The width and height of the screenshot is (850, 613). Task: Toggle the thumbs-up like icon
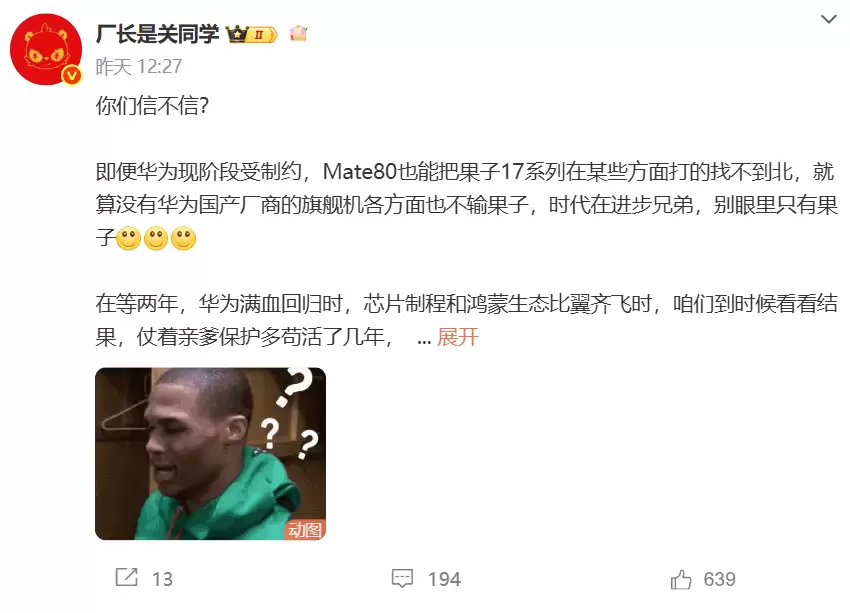681,579
